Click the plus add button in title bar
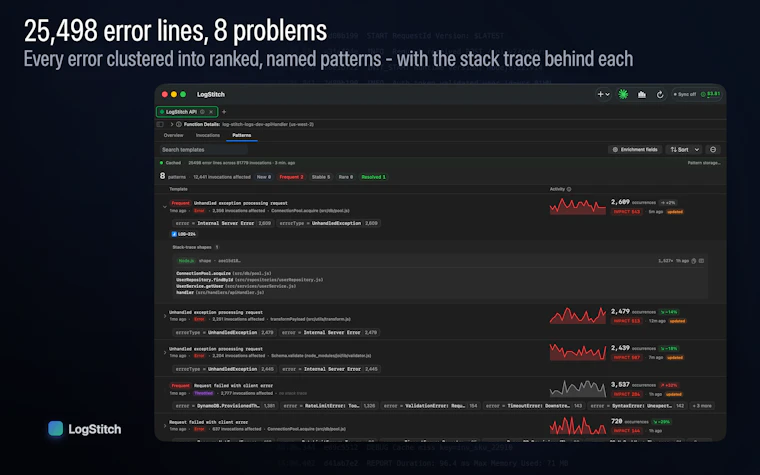 pos(603,95)
